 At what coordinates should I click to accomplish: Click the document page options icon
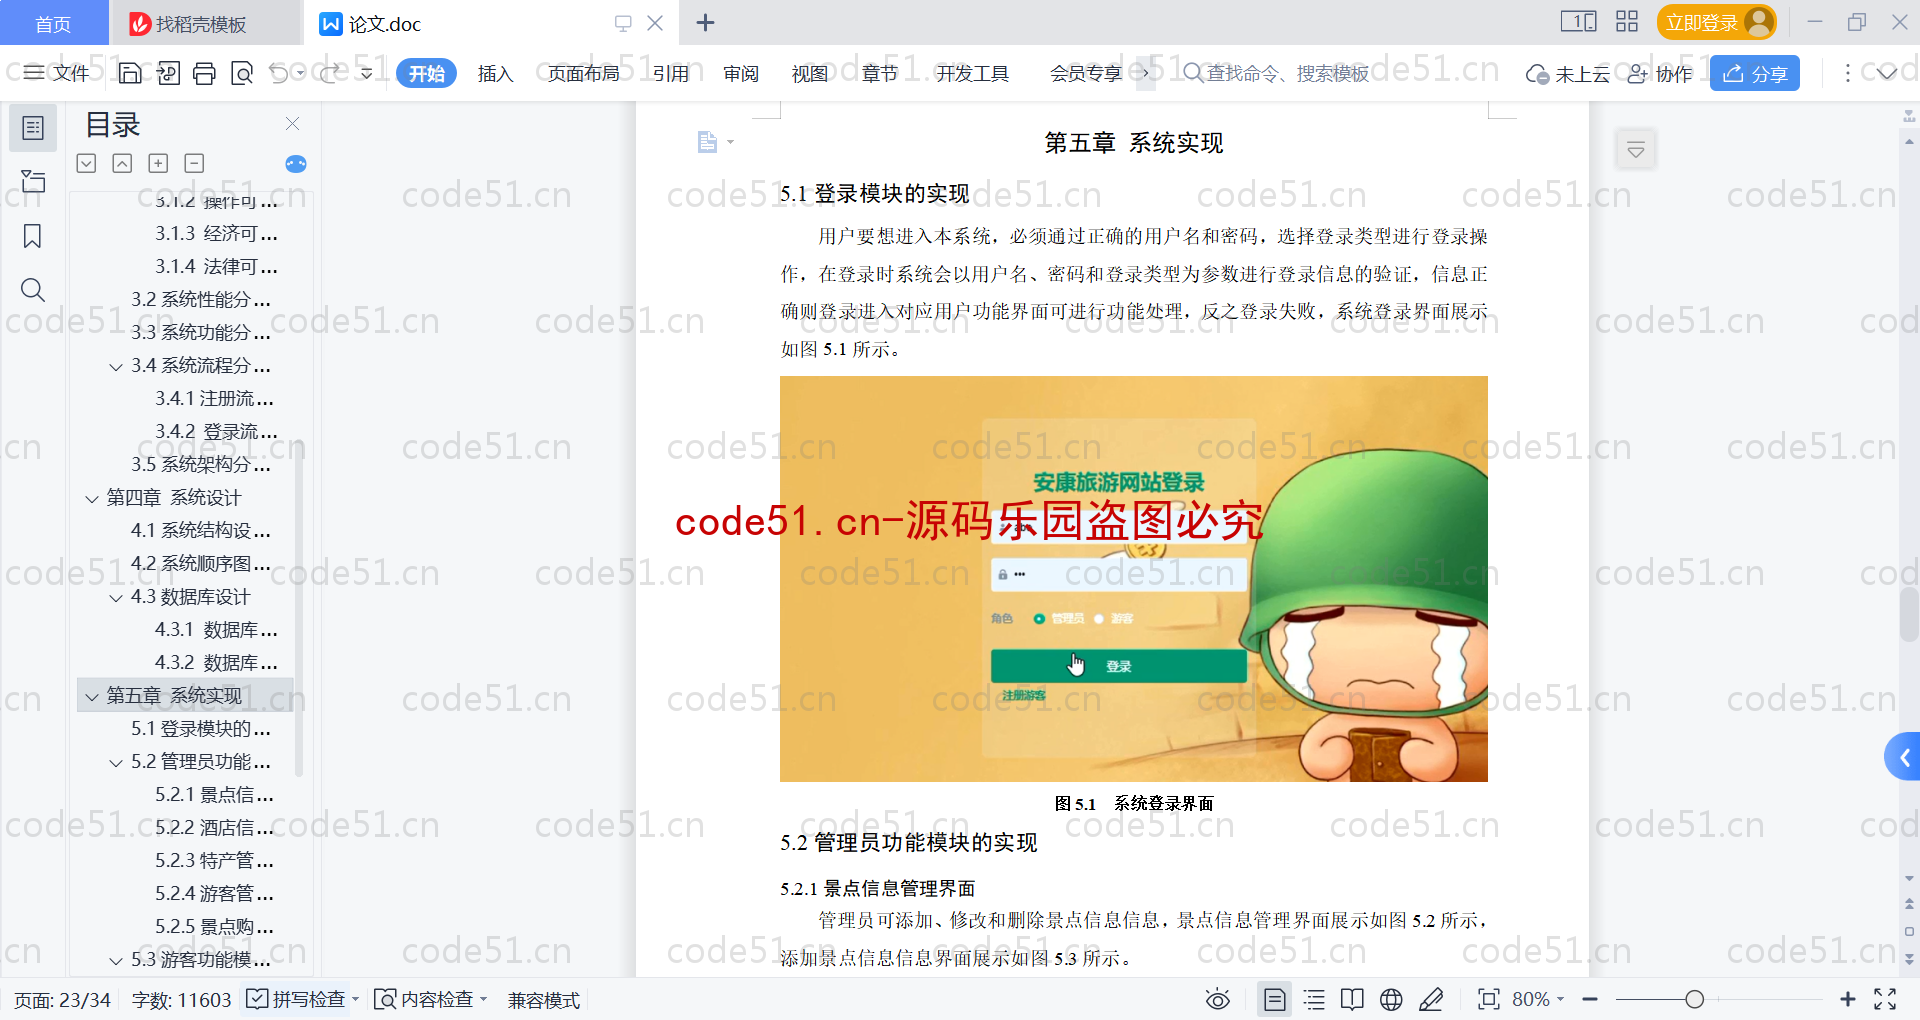708,142
